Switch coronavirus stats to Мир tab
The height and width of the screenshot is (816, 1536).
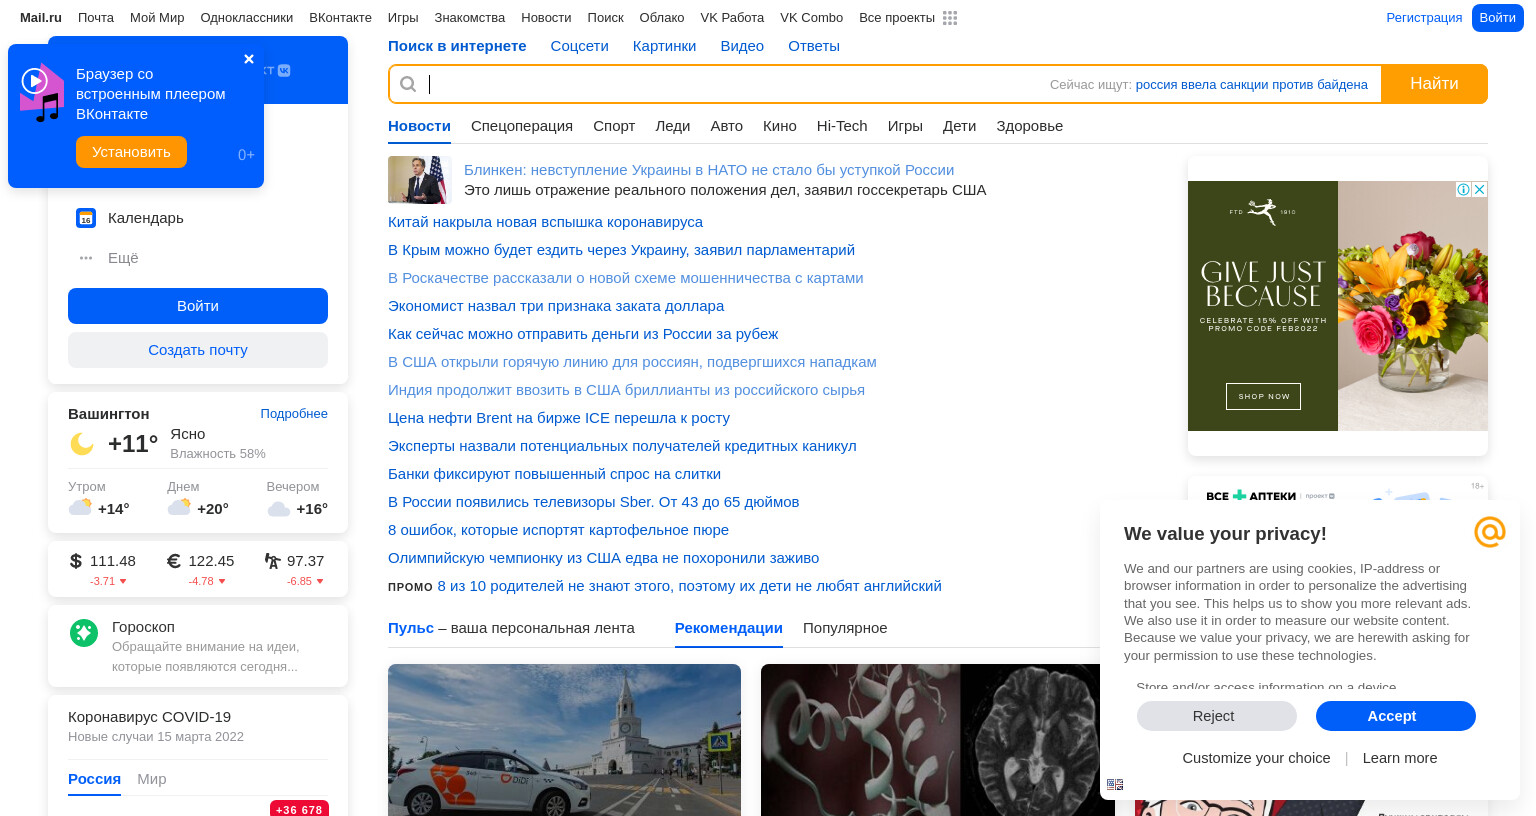[x=152, y=779]
